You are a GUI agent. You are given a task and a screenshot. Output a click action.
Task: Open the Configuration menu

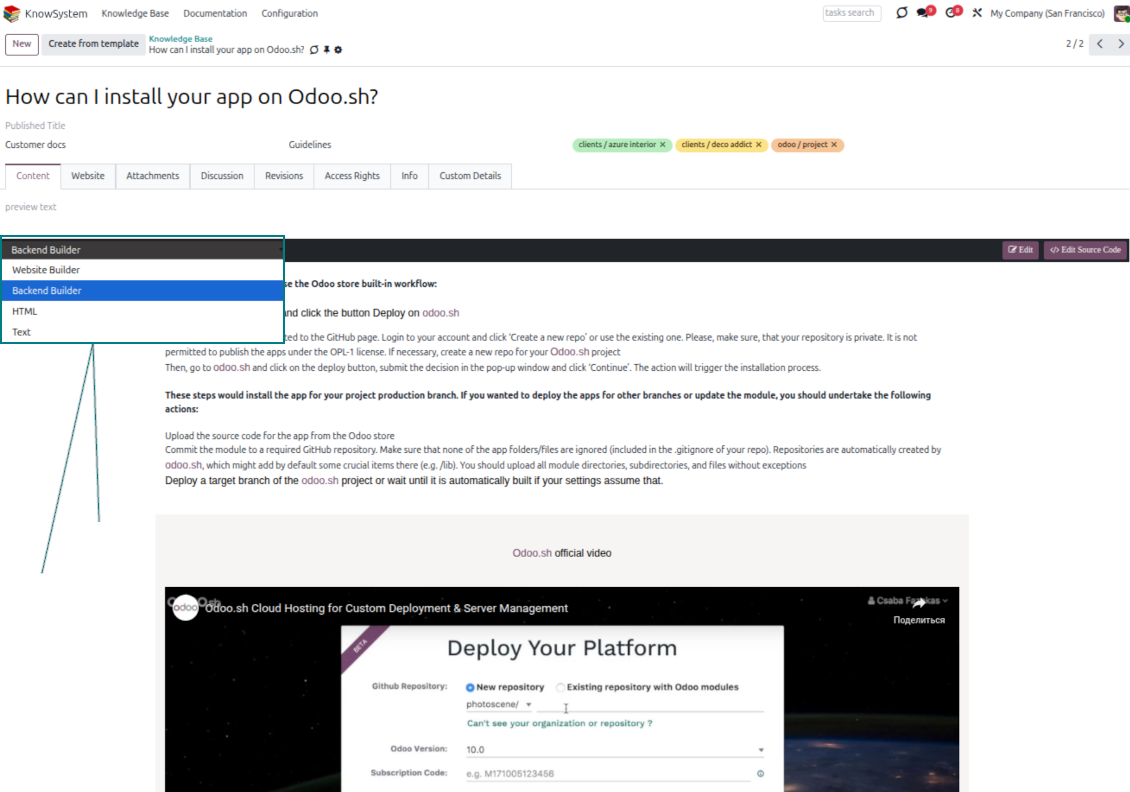289,14
